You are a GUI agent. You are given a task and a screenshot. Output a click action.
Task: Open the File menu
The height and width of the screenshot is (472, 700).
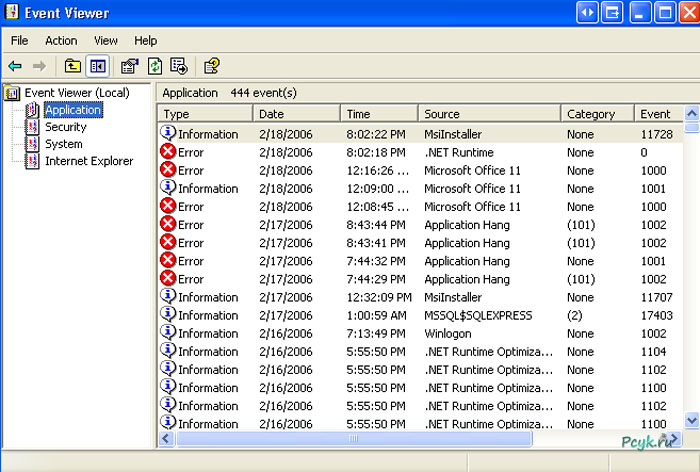tap(19, 41)
